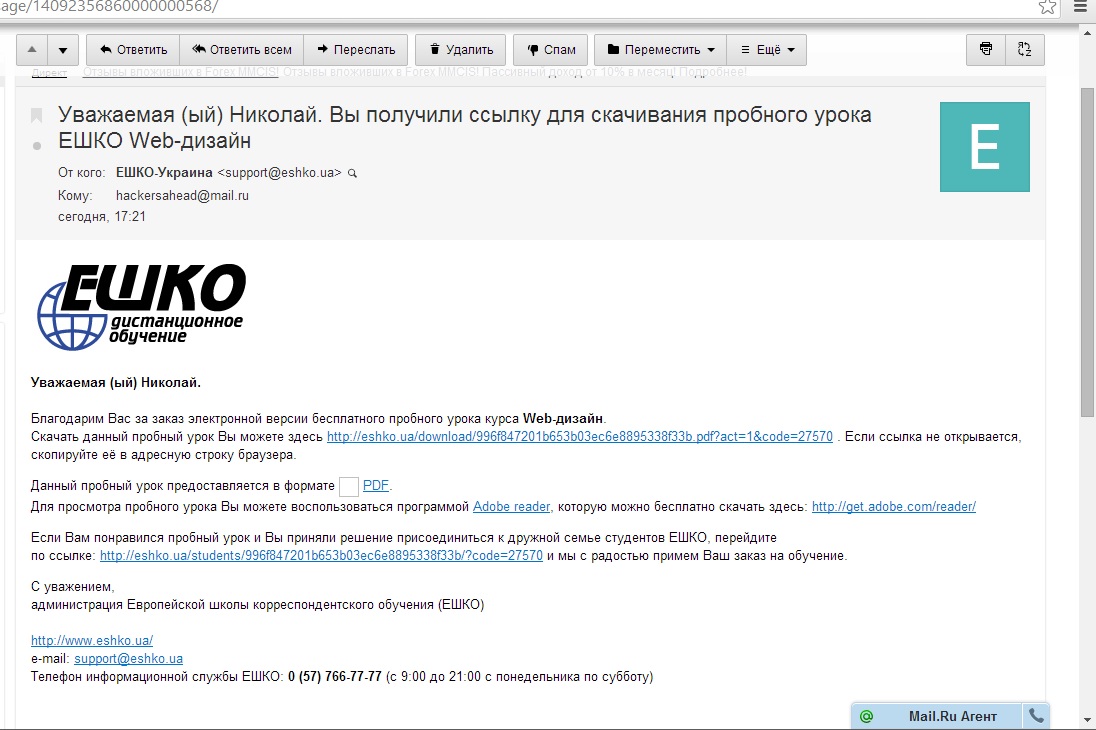Toggle the flag bookmark icon on message
This screenshot has height=730, width=1096.
(x=37, y=115)
